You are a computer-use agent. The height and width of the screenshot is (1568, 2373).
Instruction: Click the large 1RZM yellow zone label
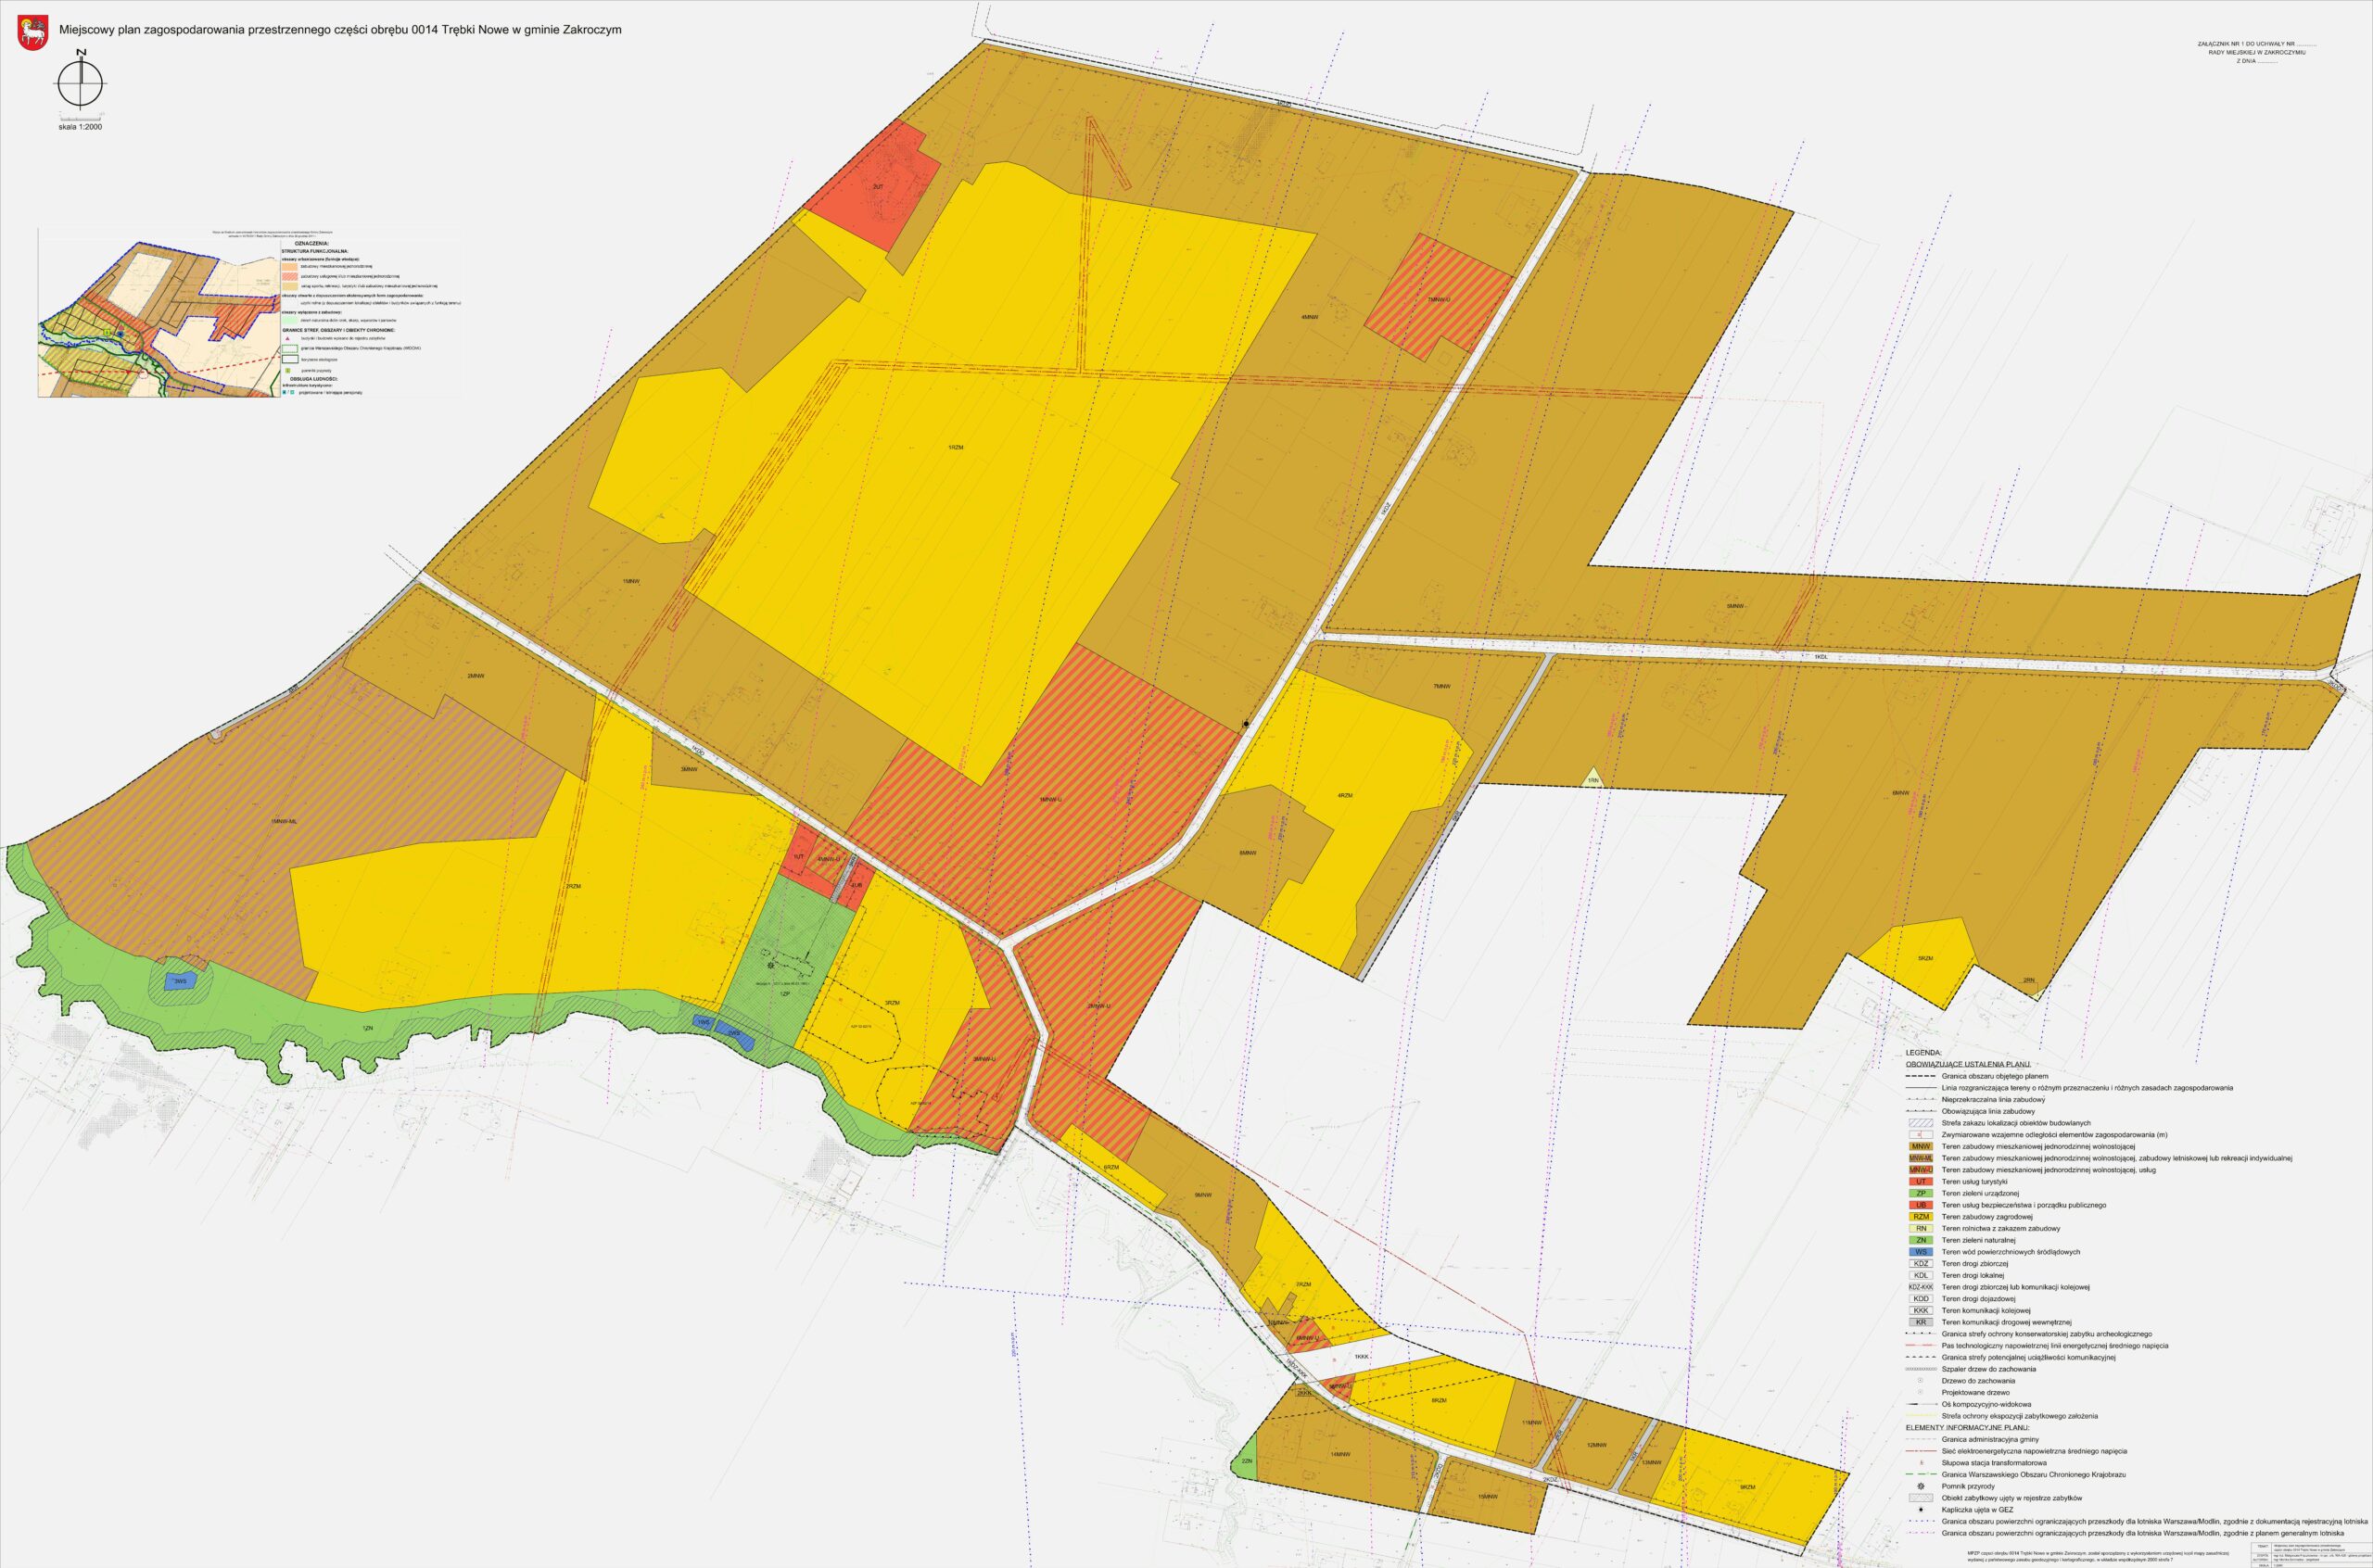tap(955, 447)
